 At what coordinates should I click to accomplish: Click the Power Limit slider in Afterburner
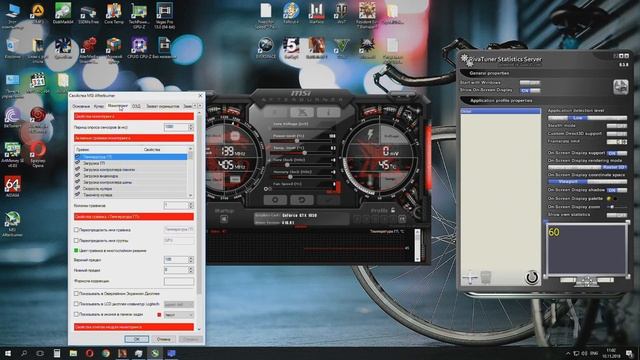point(302,140)
